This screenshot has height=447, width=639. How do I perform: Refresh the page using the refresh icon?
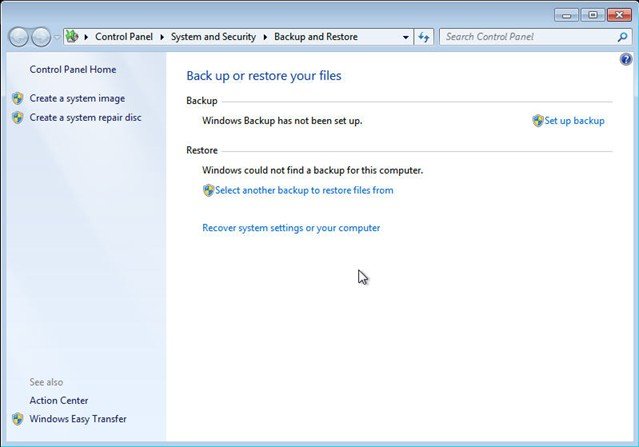tap(424, 37)
